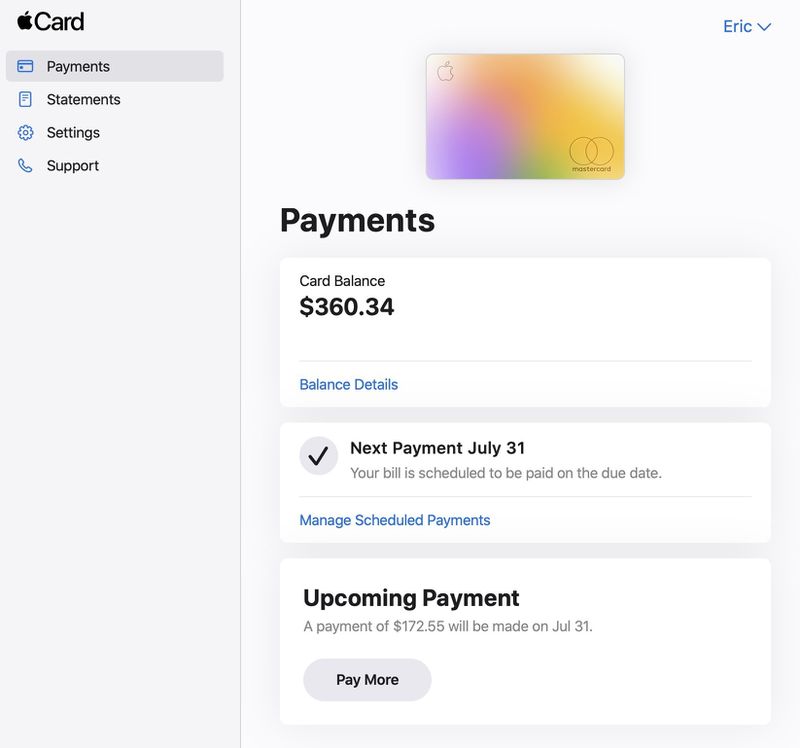The width and height of the screenshot is (800, 748).
Task: Open Manage Scheduled Payments
Action: pyautogui.click(x=394, y=520)
